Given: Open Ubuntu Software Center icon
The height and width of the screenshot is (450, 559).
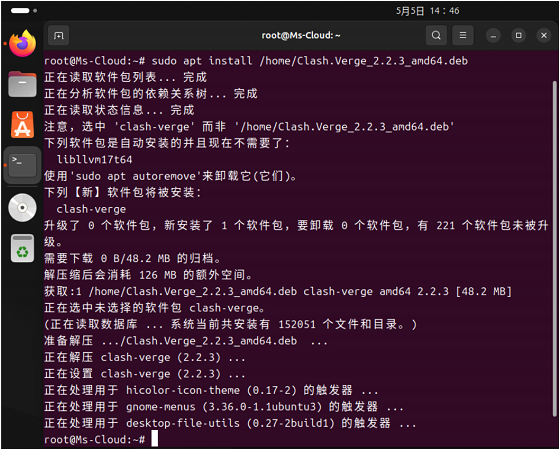Looking at the screenshot, I should pos(22,125).
